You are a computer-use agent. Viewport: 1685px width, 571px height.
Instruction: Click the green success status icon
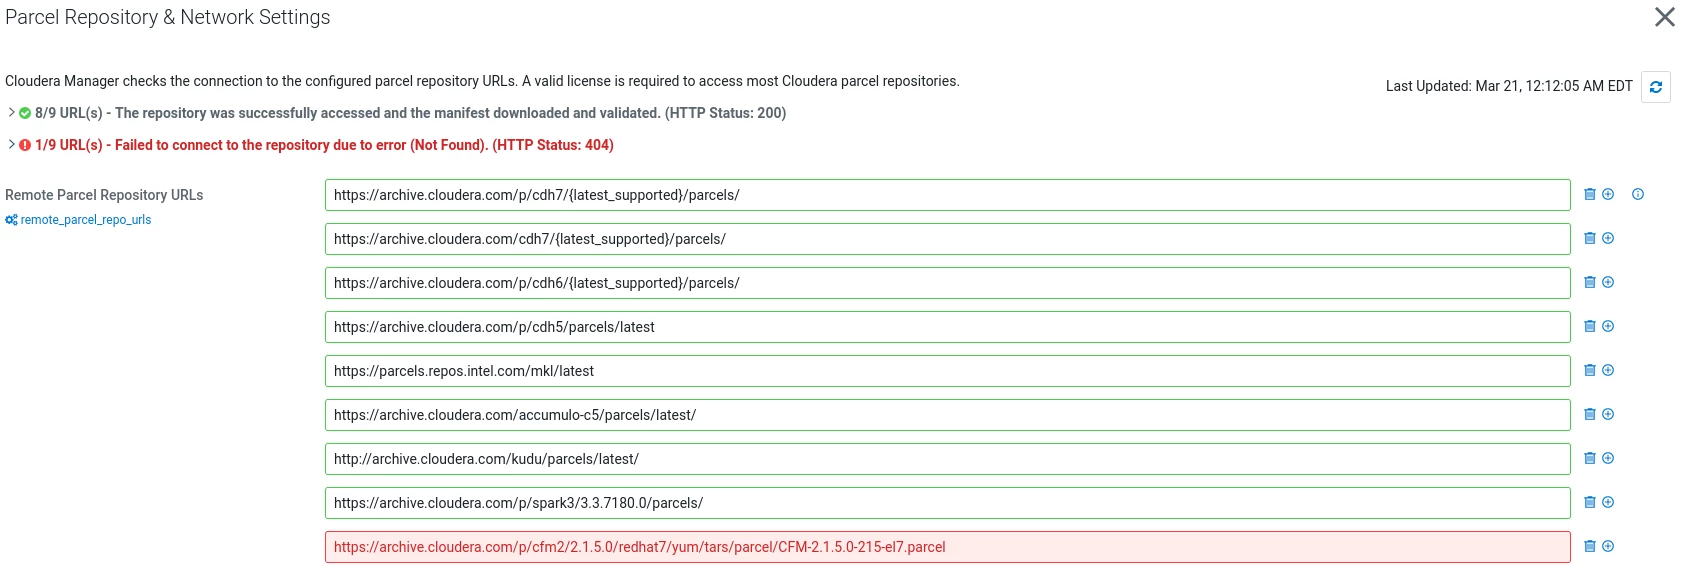click(x=25, y=113)
